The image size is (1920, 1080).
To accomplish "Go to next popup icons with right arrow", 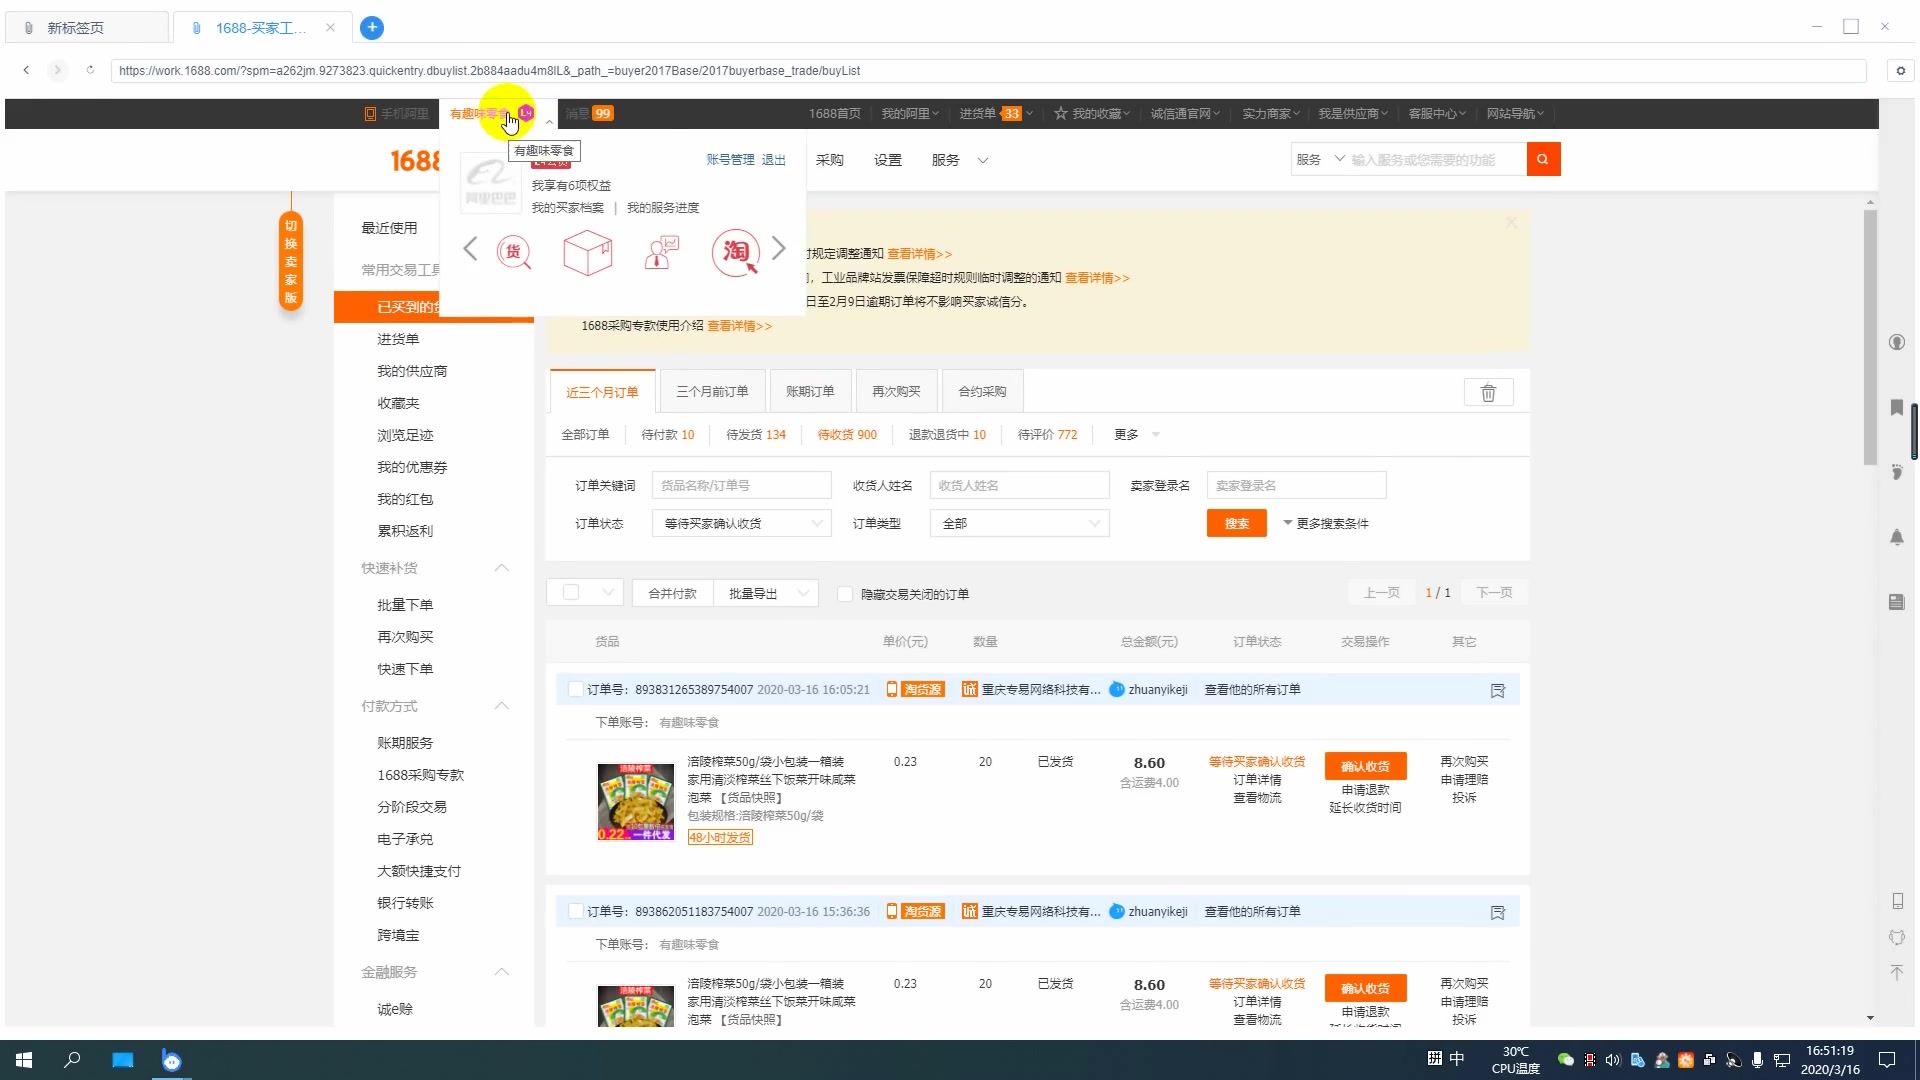I will point(779,249).
